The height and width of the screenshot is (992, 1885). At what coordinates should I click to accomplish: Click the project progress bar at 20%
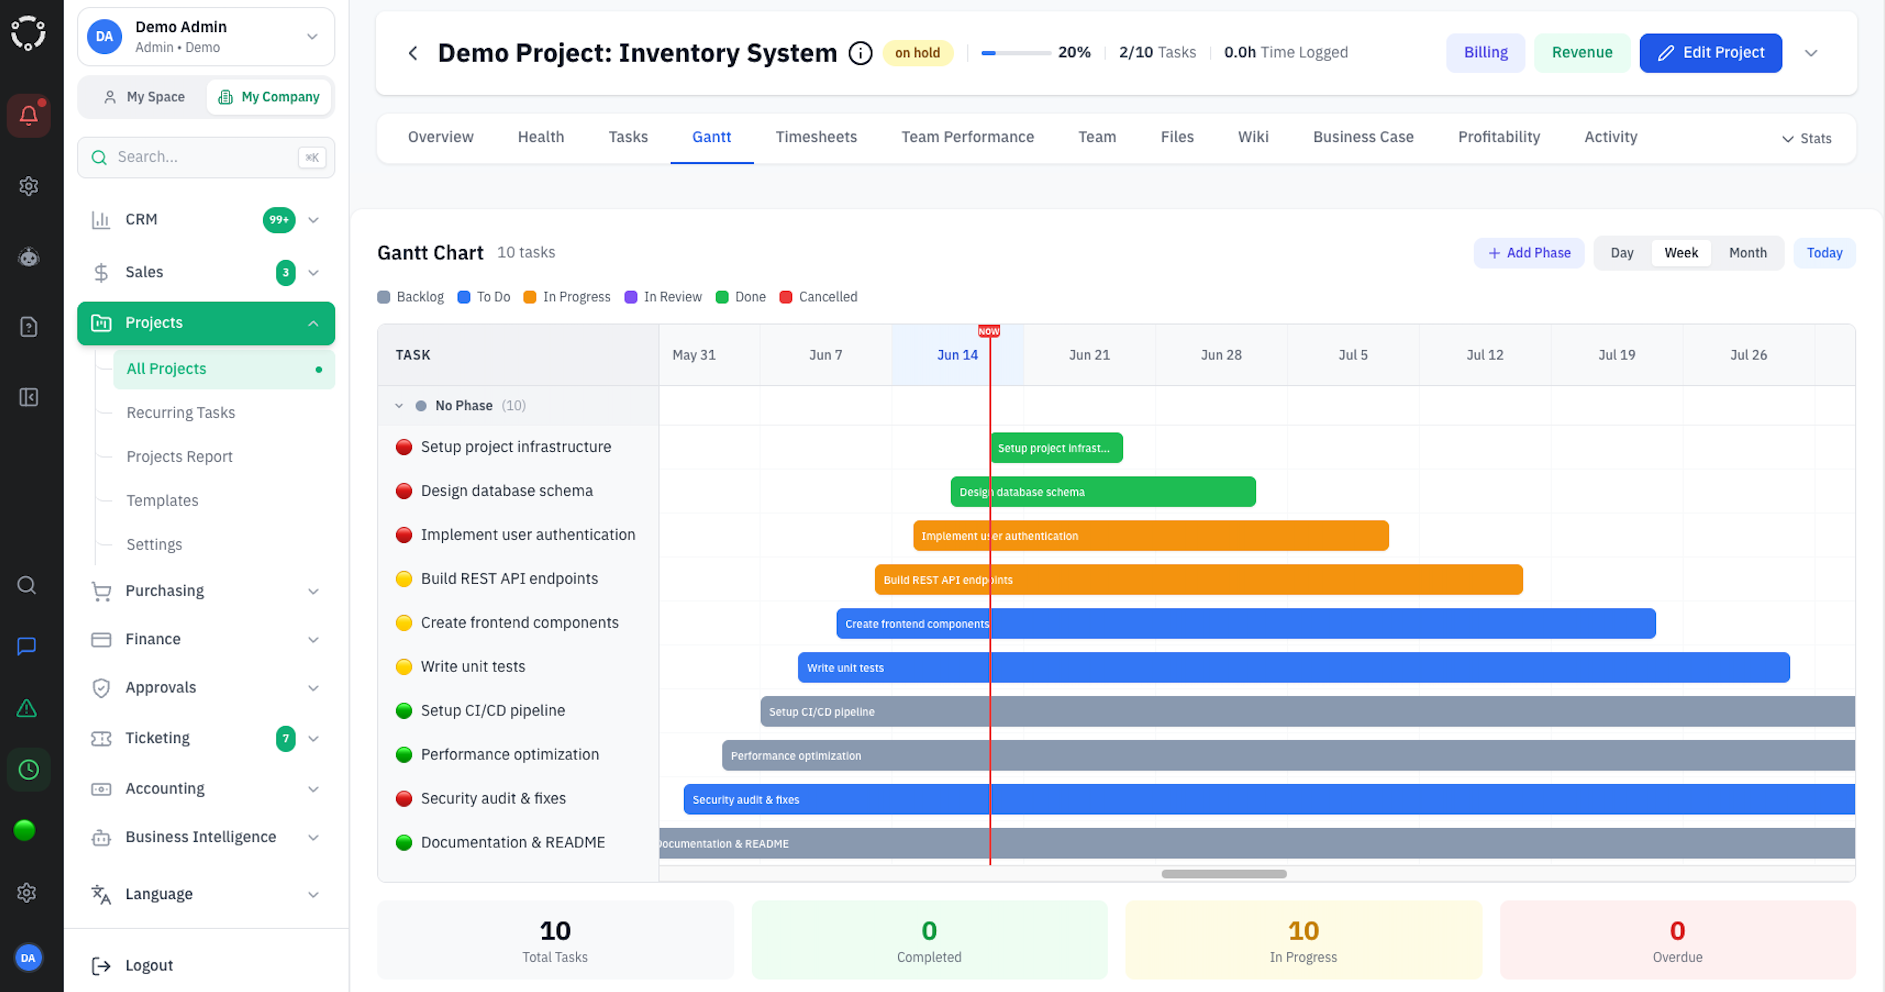click(x=1015, y=53)
